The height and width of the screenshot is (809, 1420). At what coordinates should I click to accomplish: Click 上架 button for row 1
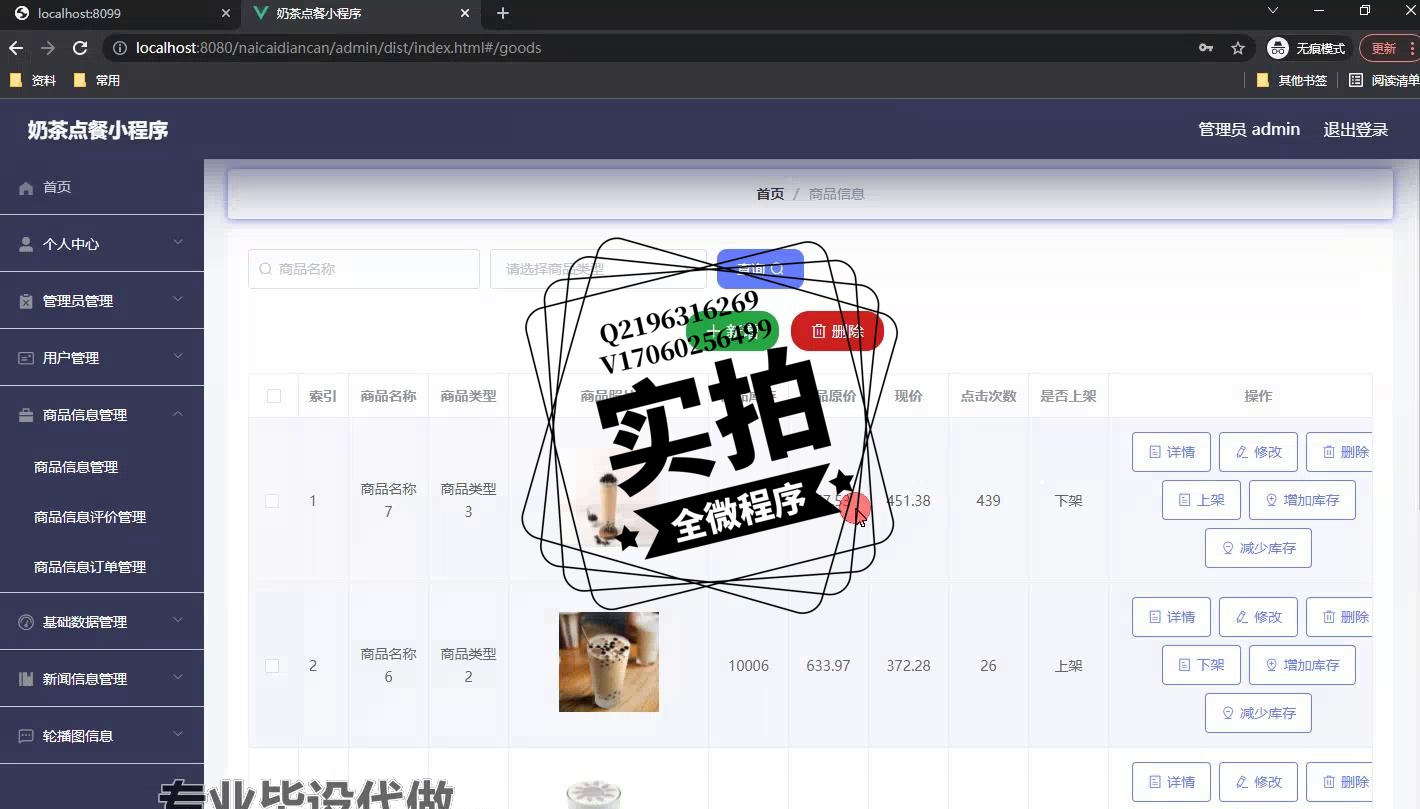coord(1201,500)
